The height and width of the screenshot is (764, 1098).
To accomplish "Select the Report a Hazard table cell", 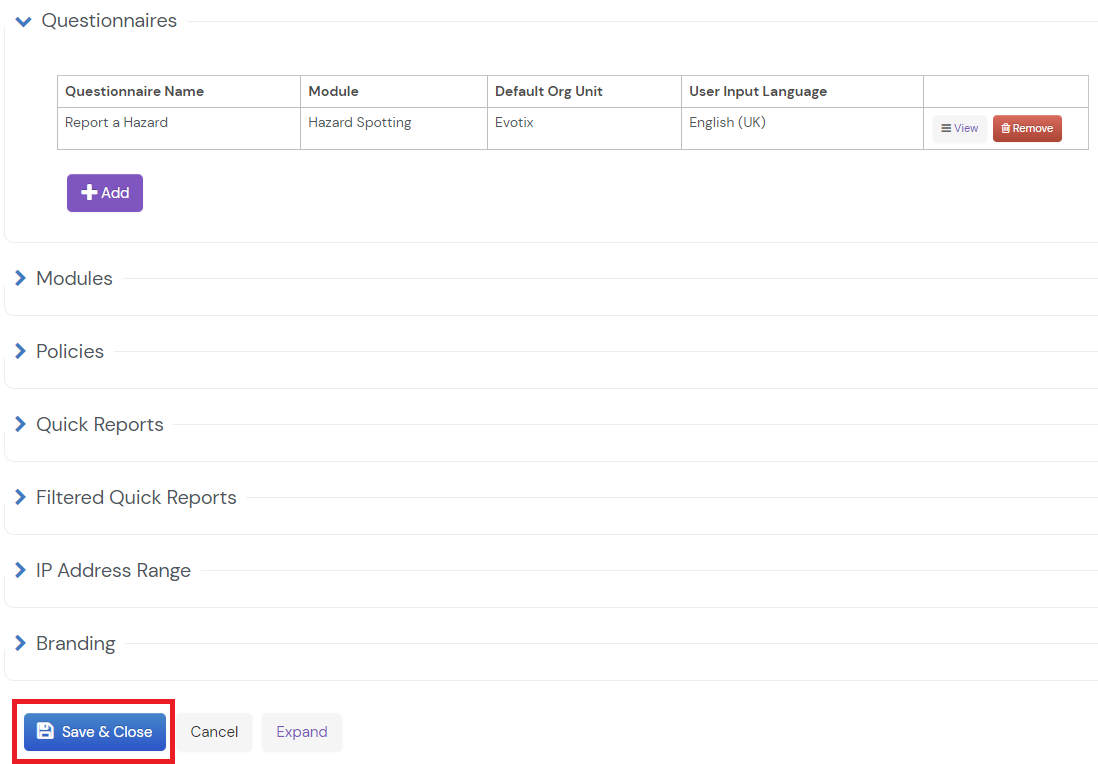I will 116,123.
